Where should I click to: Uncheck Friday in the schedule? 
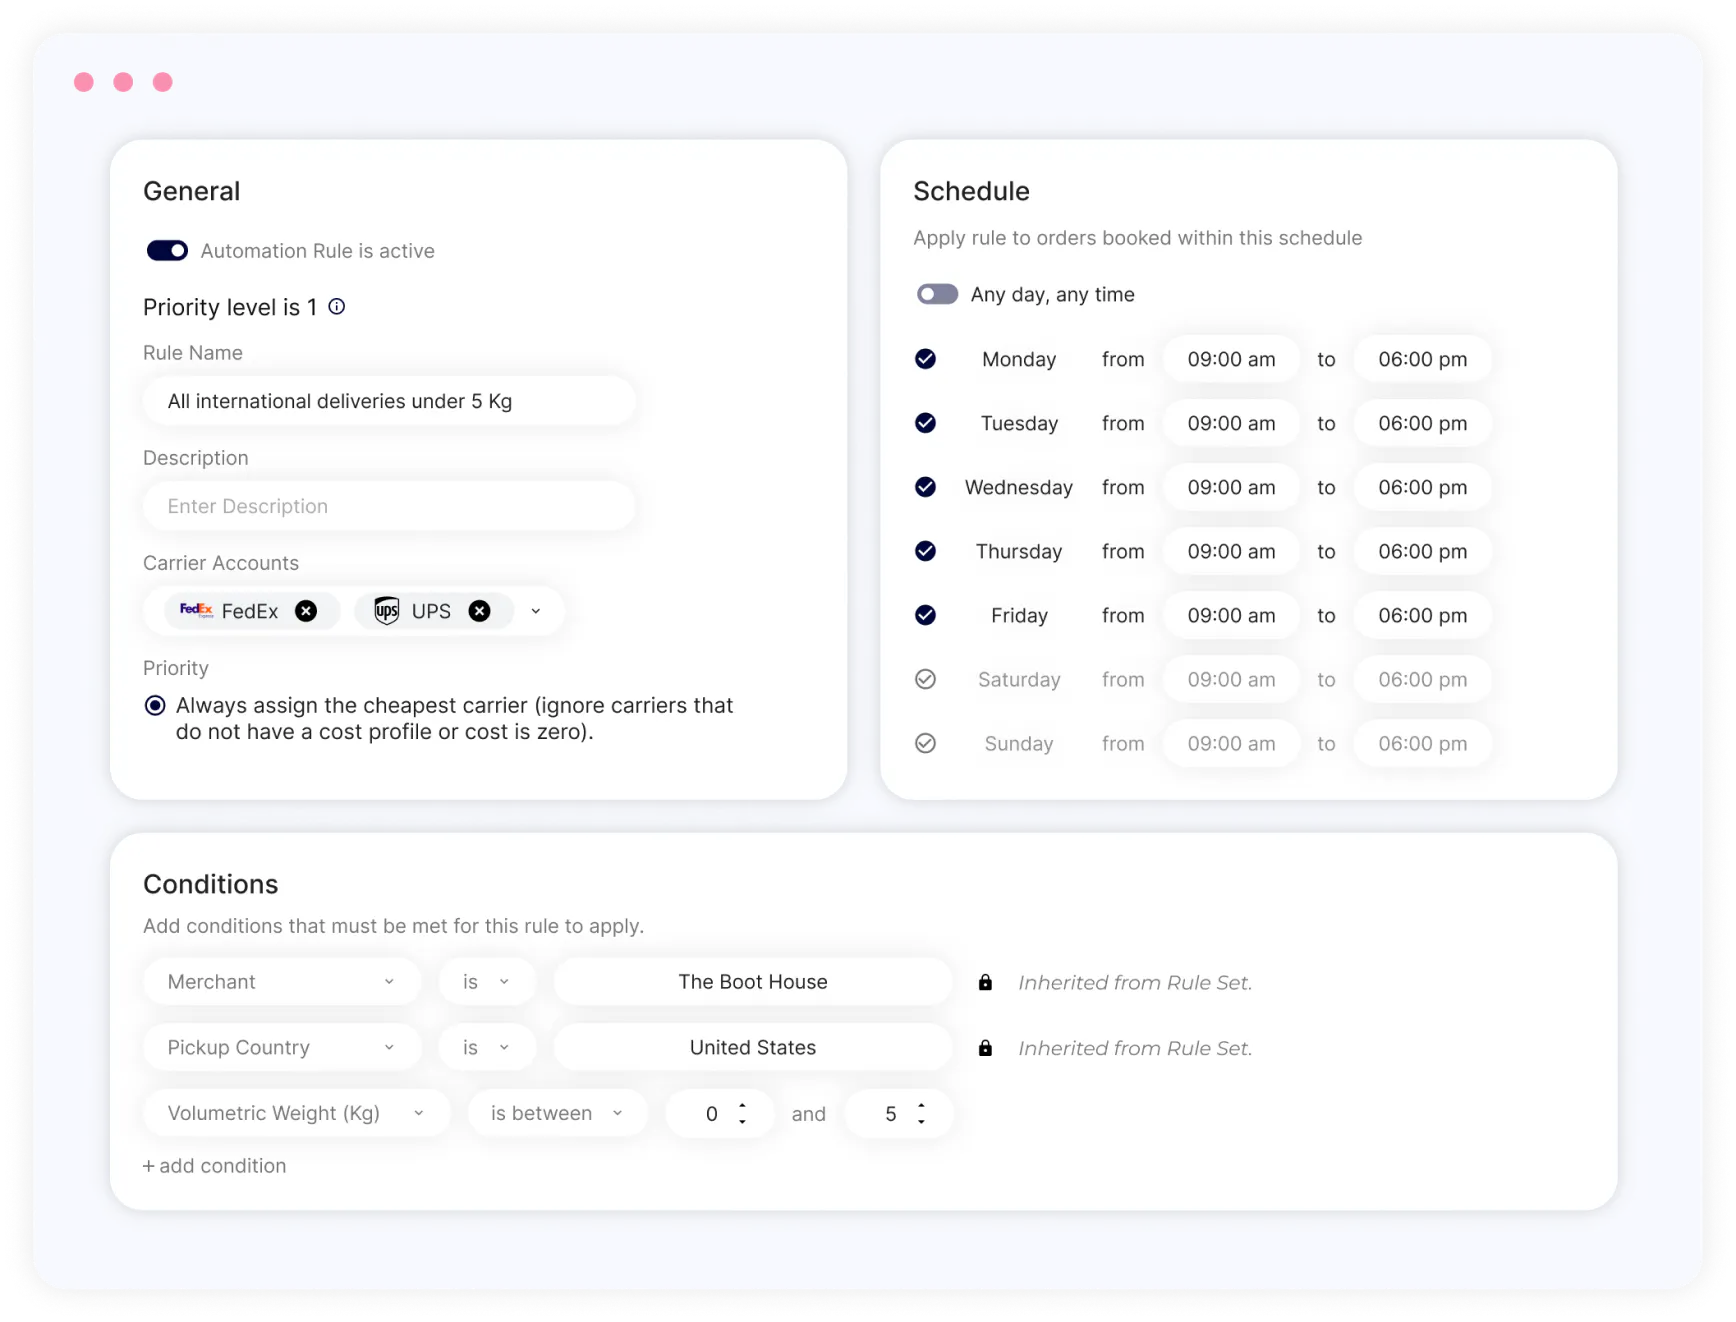pos(925,615)
